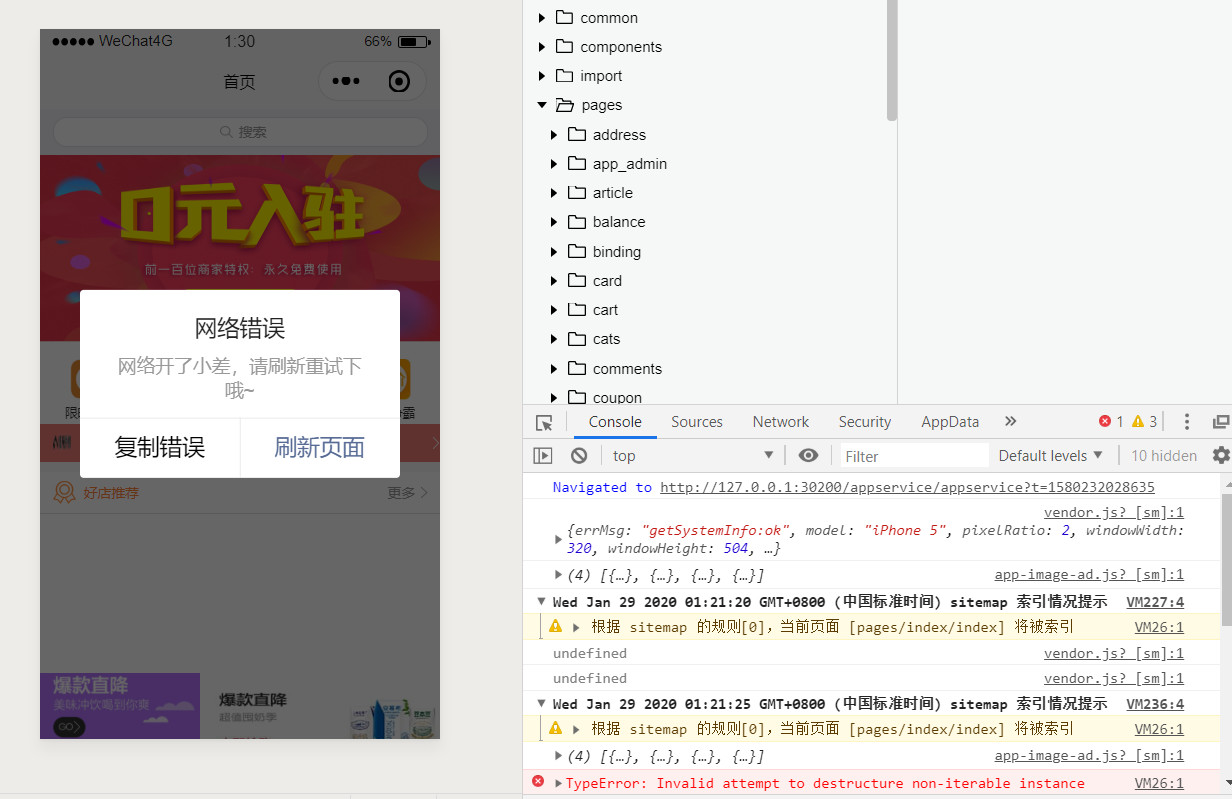
Task: Open the Default levels dropdown
Action: tap(1050, 456)
